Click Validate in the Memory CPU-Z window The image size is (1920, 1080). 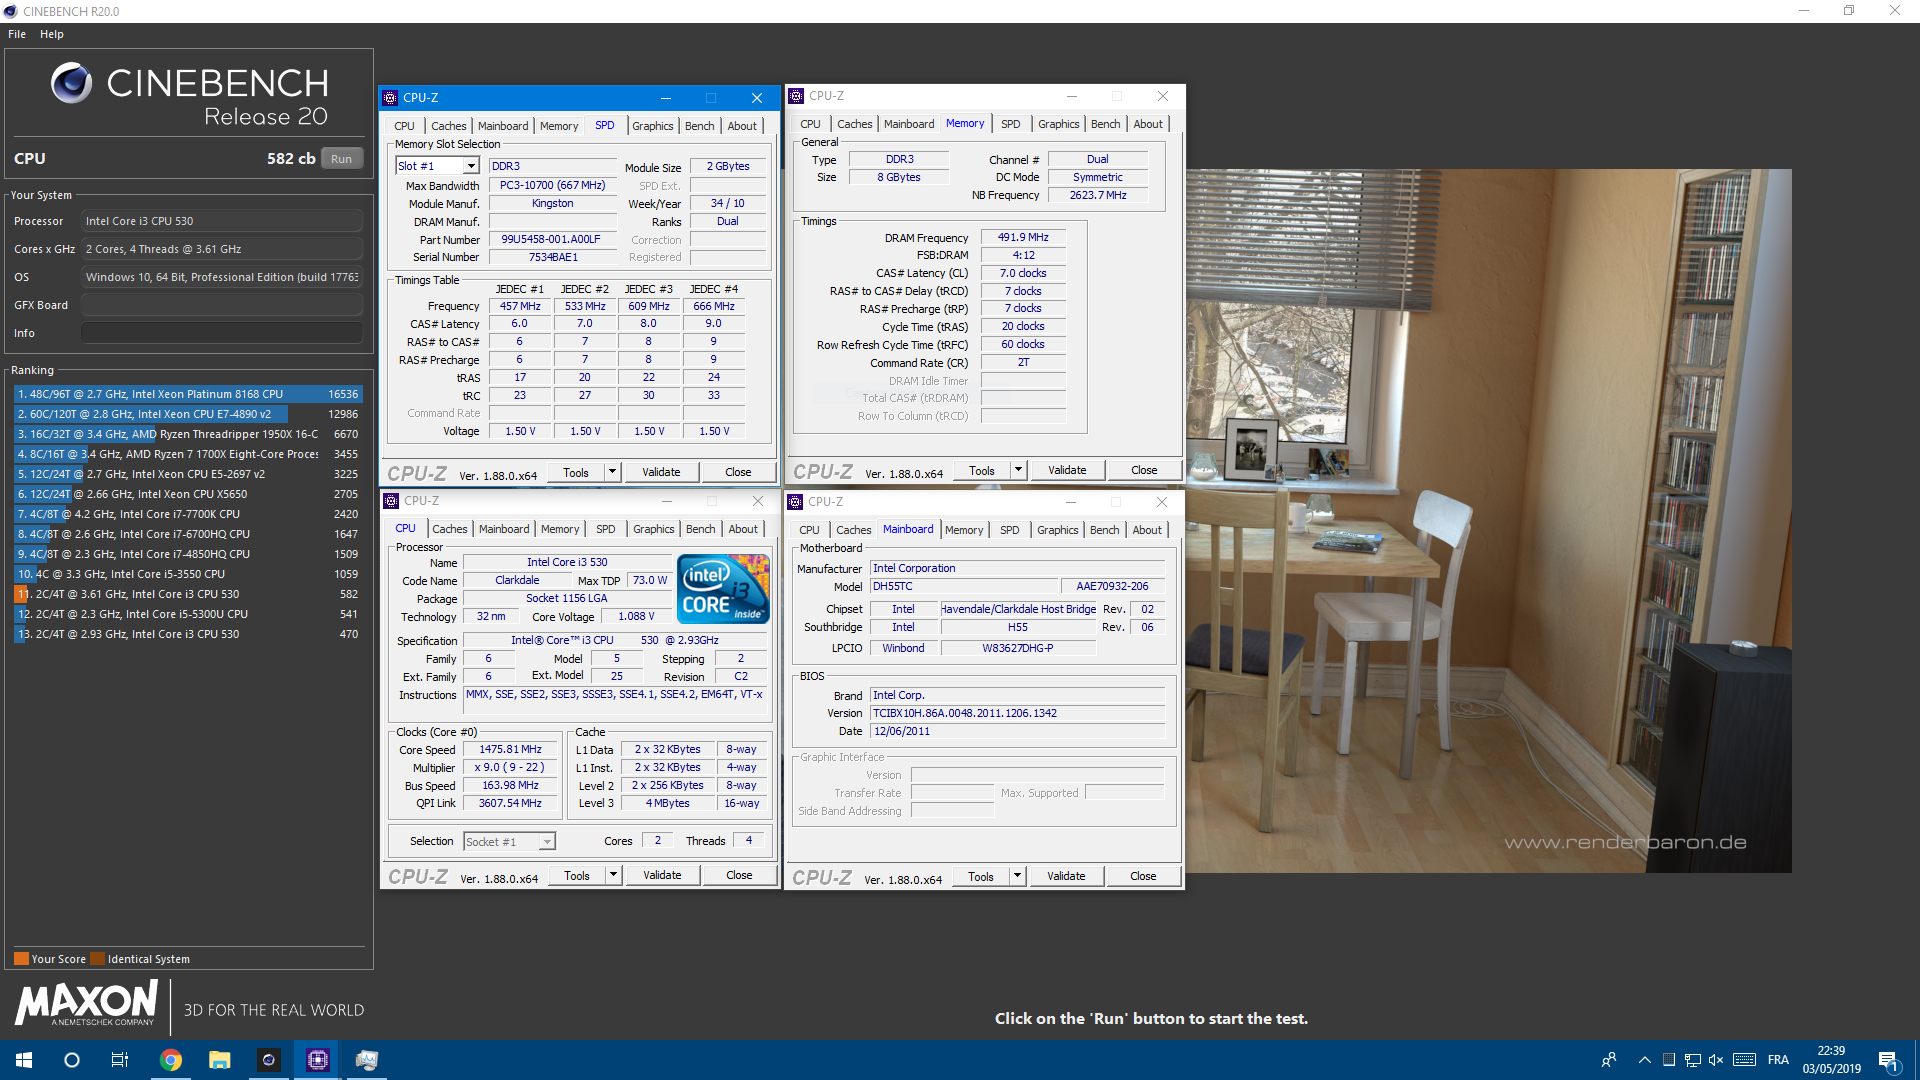(x=1067, y=470)
